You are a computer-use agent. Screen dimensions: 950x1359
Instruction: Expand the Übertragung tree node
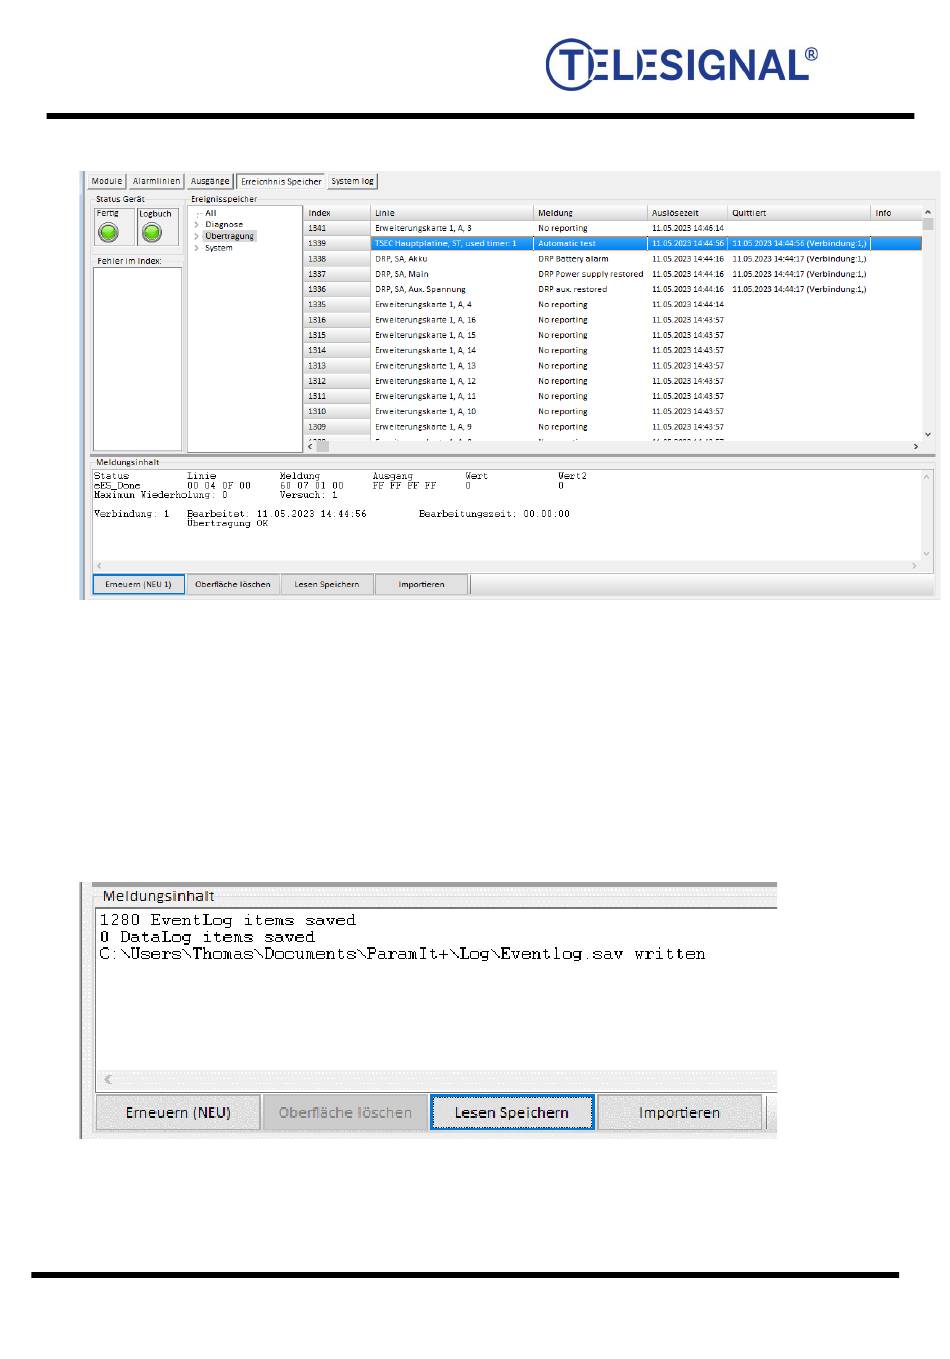[197, 237]
